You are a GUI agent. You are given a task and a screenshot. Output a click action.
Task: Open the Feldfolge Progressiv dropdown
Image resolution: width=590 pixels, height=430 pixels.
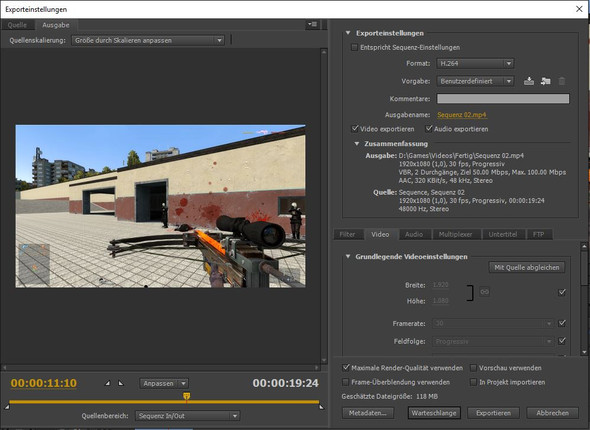click(x=493, y=341)
